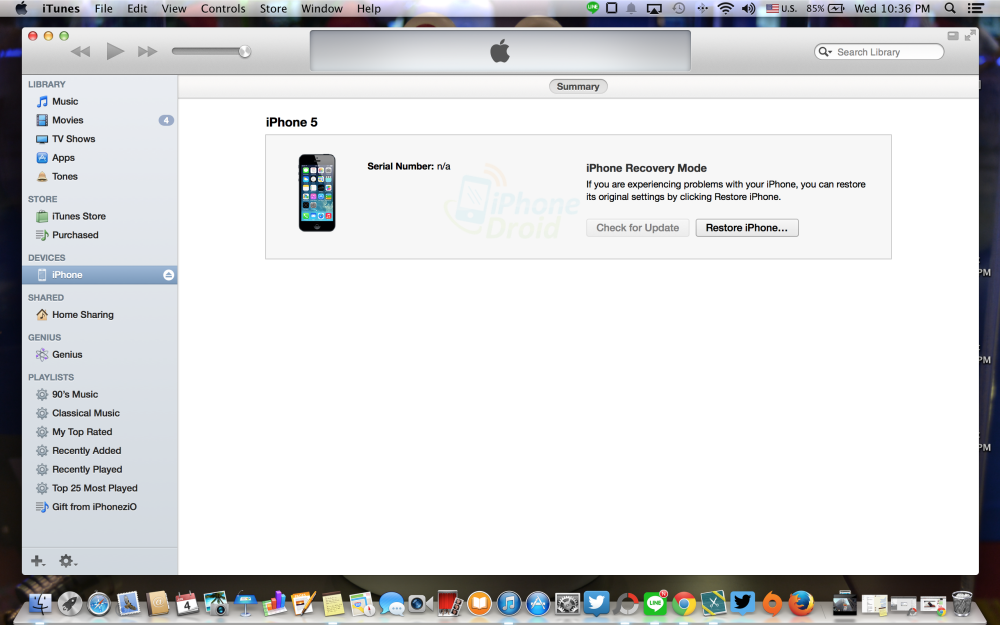Go back to the previous track

pyautogui.click(x=81, y=51)
